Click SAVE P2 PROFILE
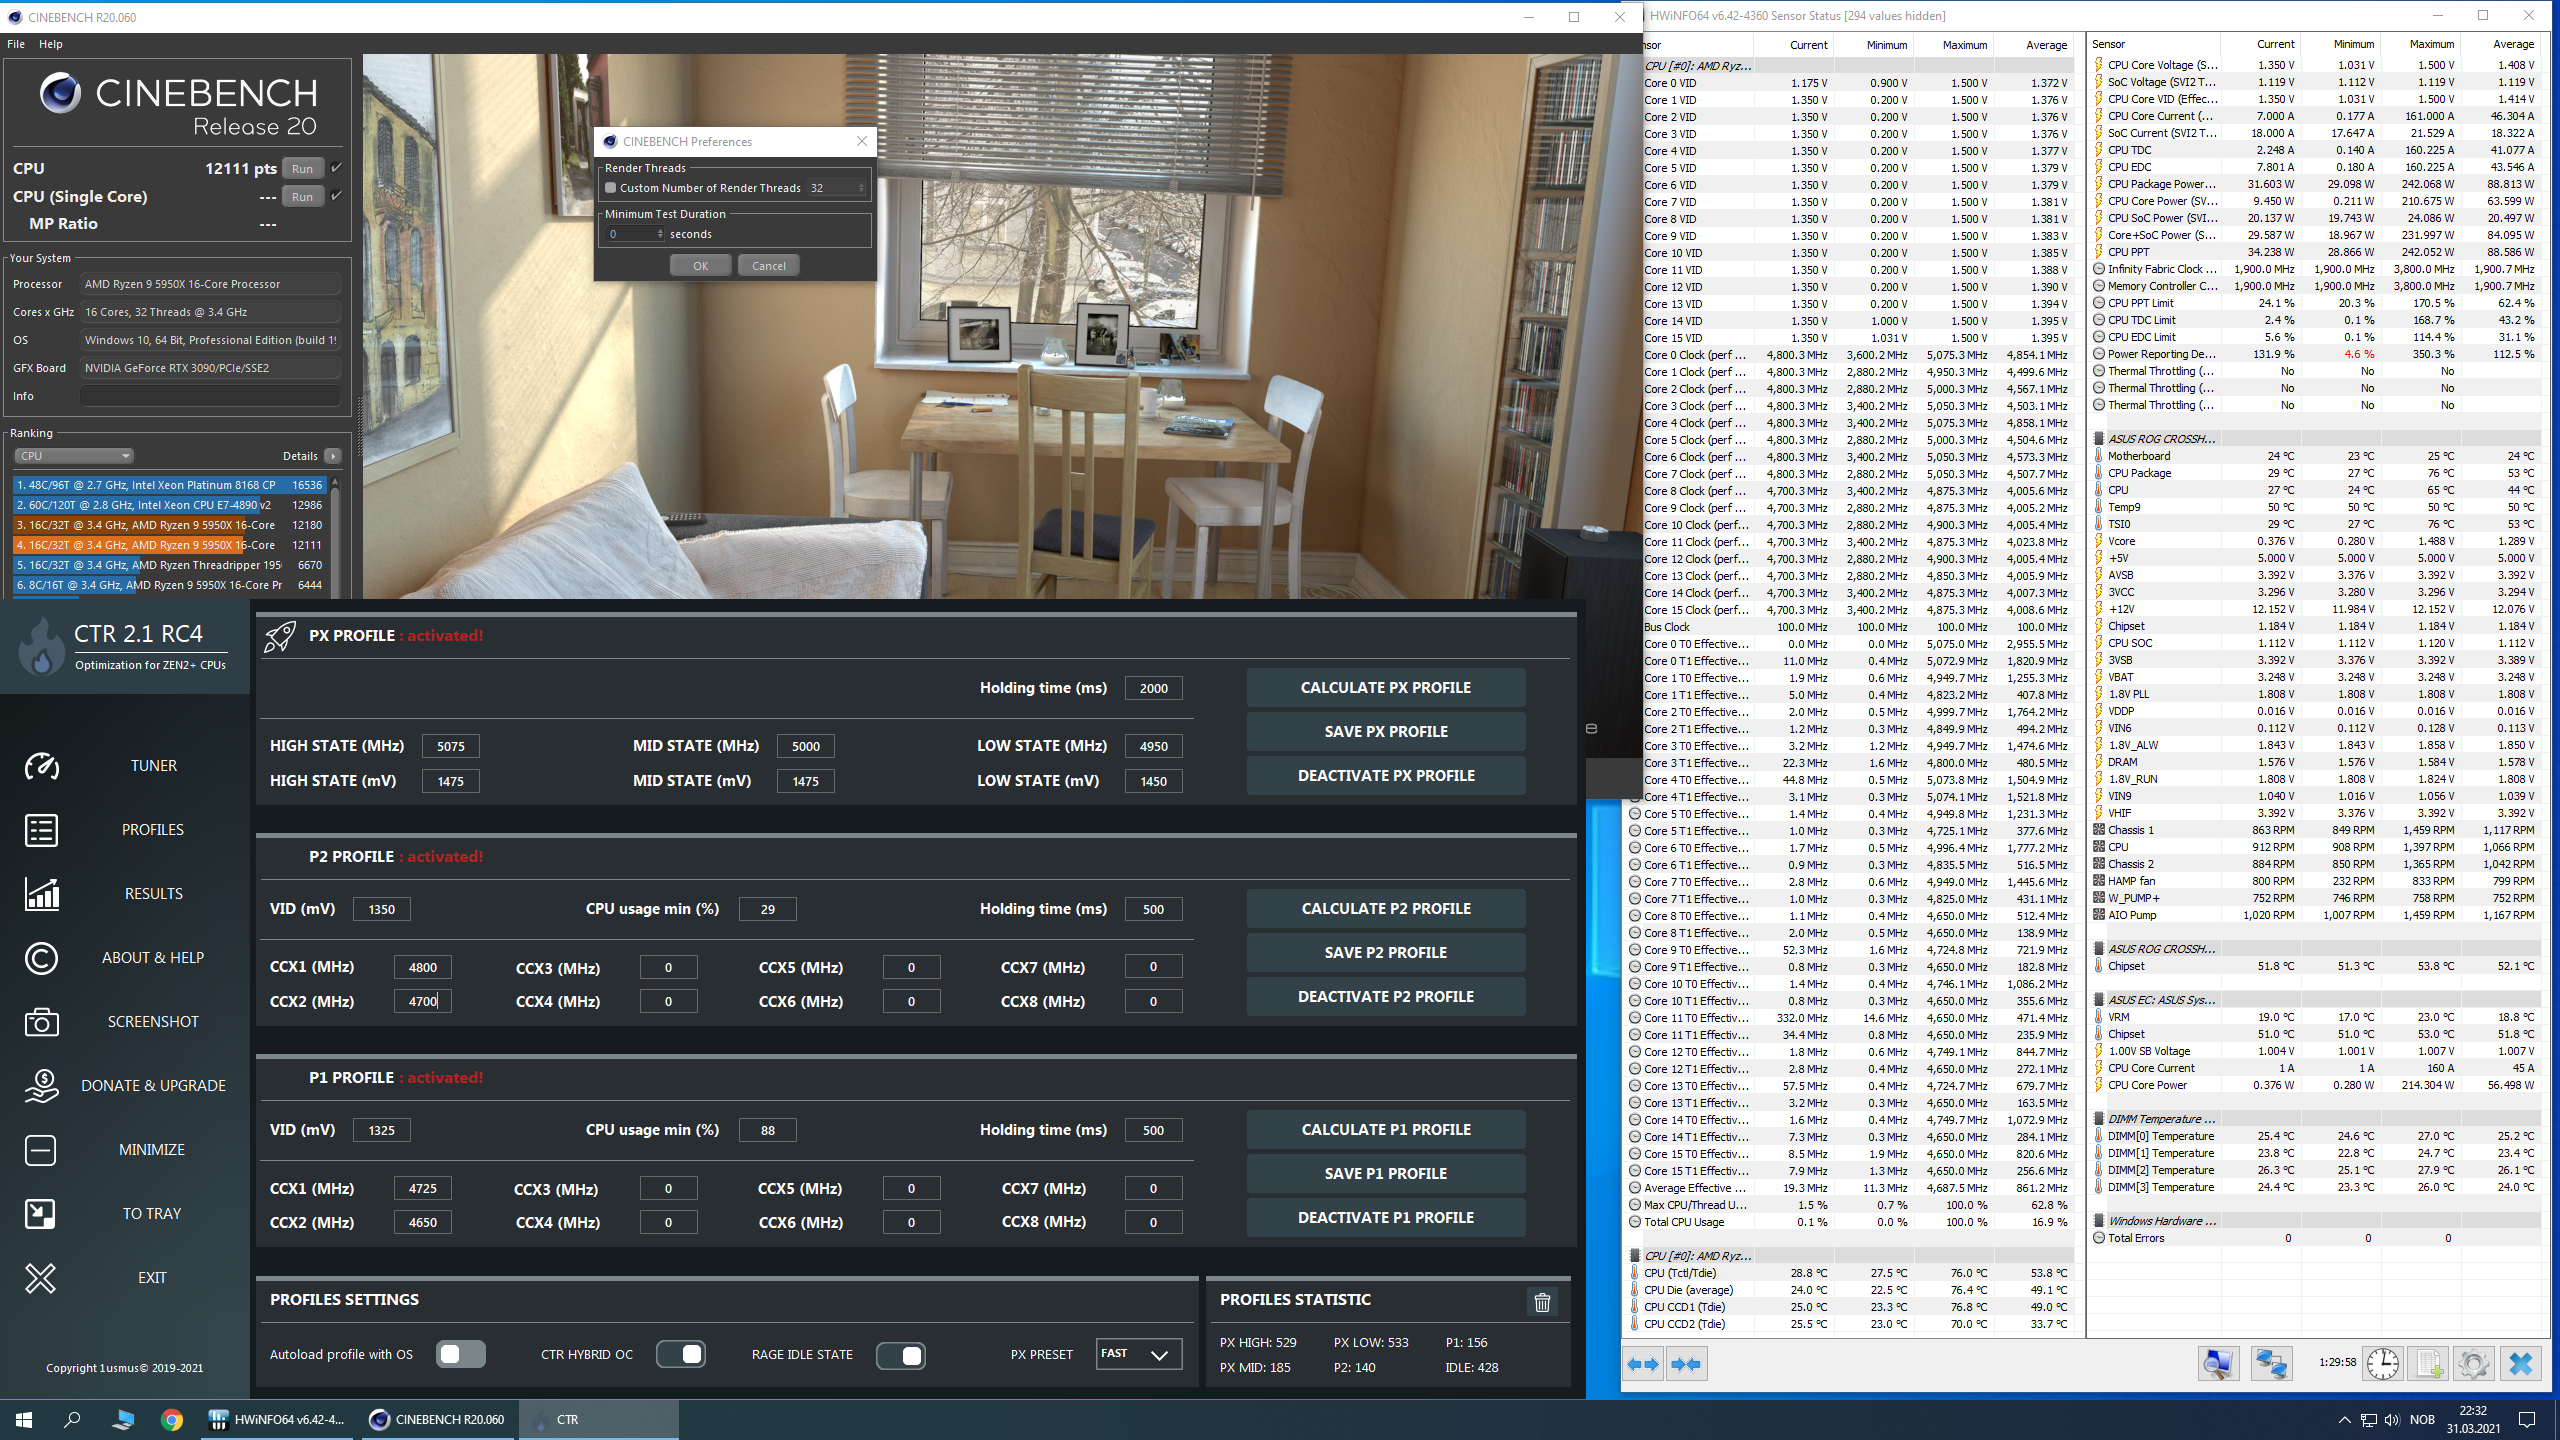Screen dimensions: 2560x1440 click(1386, 953)
